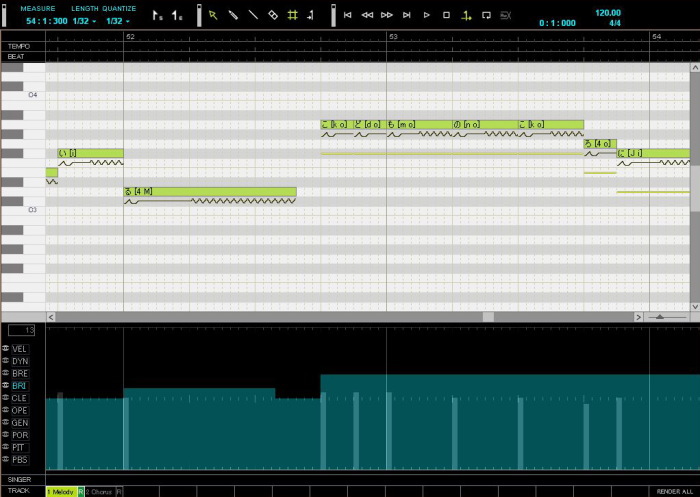
Task: Click the curve edit icon beside grid
Action: tap(311, 15)
